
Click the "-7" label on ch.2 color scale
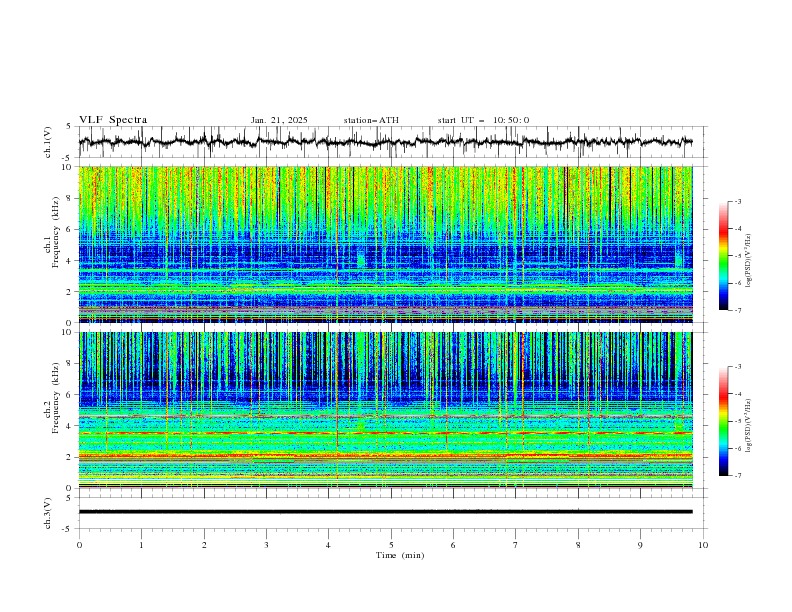tap(738, 476)
